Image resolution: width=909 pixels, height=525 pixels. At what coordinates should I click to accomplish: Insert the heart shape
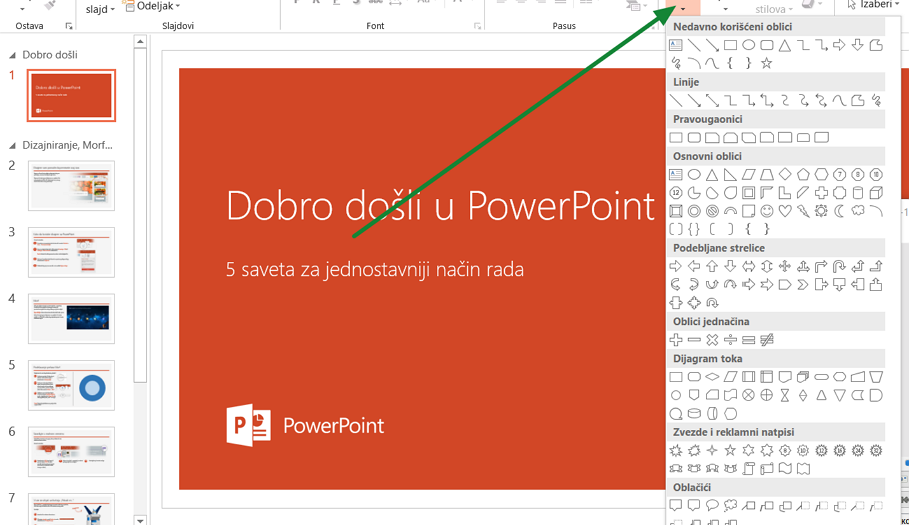[785, 211]
